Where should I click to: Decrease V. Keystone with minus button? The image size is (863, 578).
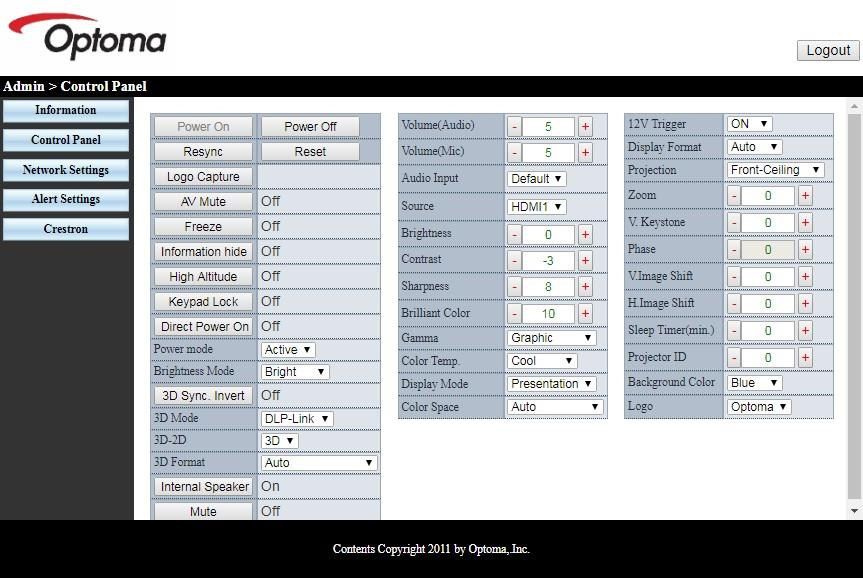[x=734, y=223]
